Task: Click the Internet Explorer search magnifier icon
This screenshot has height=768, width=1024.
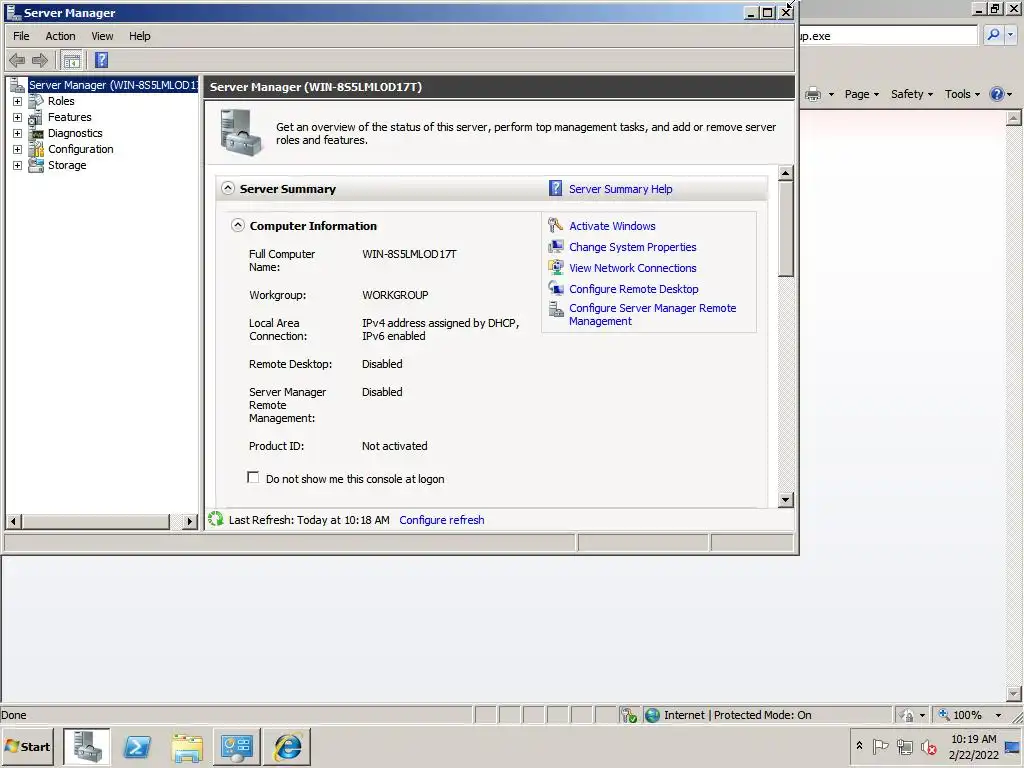Action: click(993, 35)
